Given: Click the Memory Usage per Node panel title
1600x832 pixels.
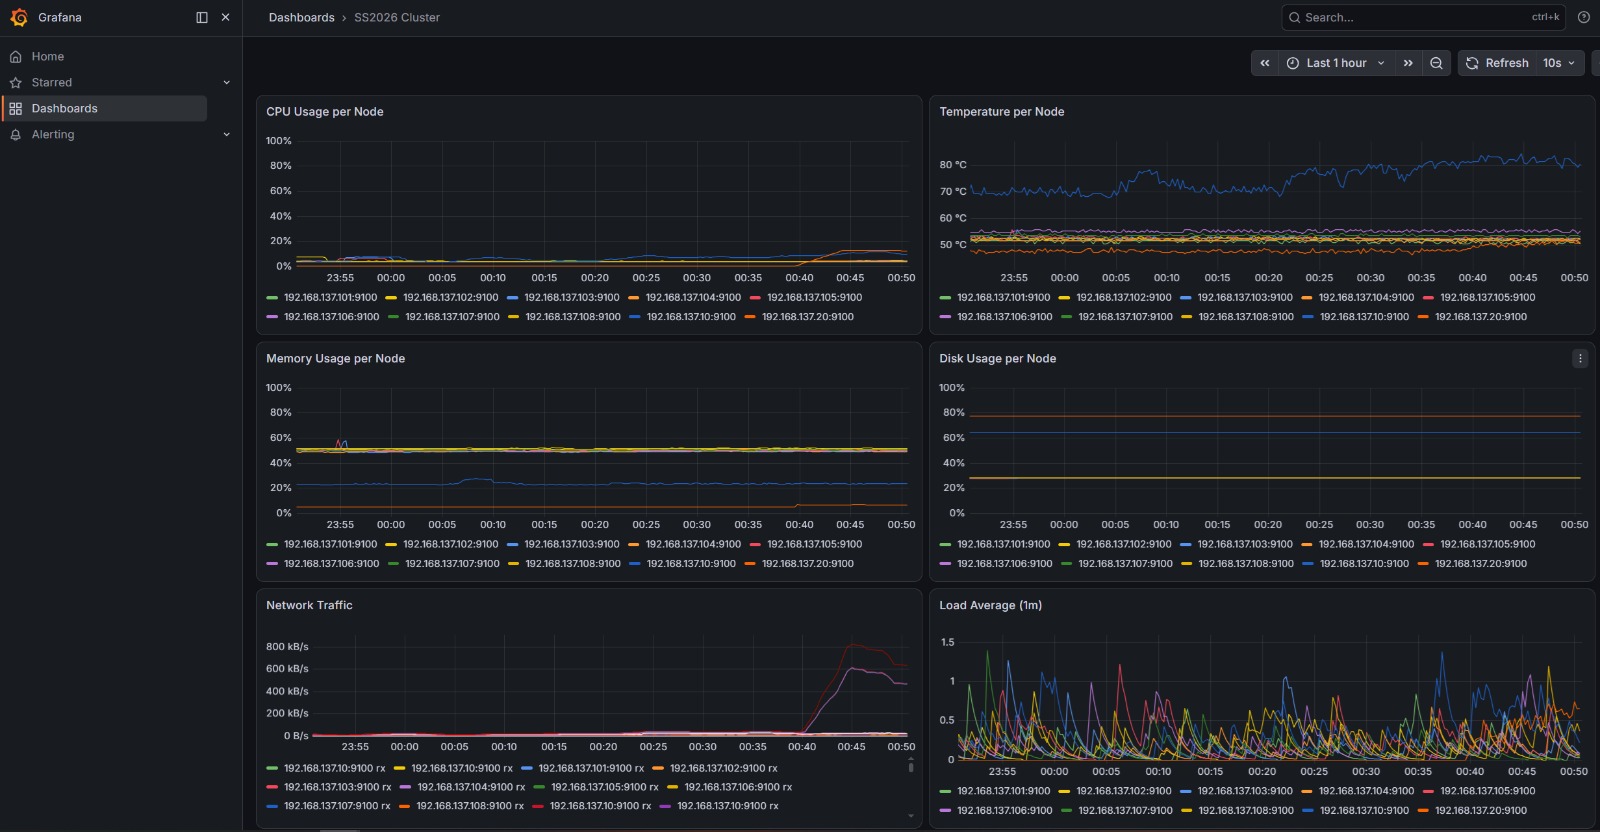Looking at the screenshot, I should coord(336,359).
